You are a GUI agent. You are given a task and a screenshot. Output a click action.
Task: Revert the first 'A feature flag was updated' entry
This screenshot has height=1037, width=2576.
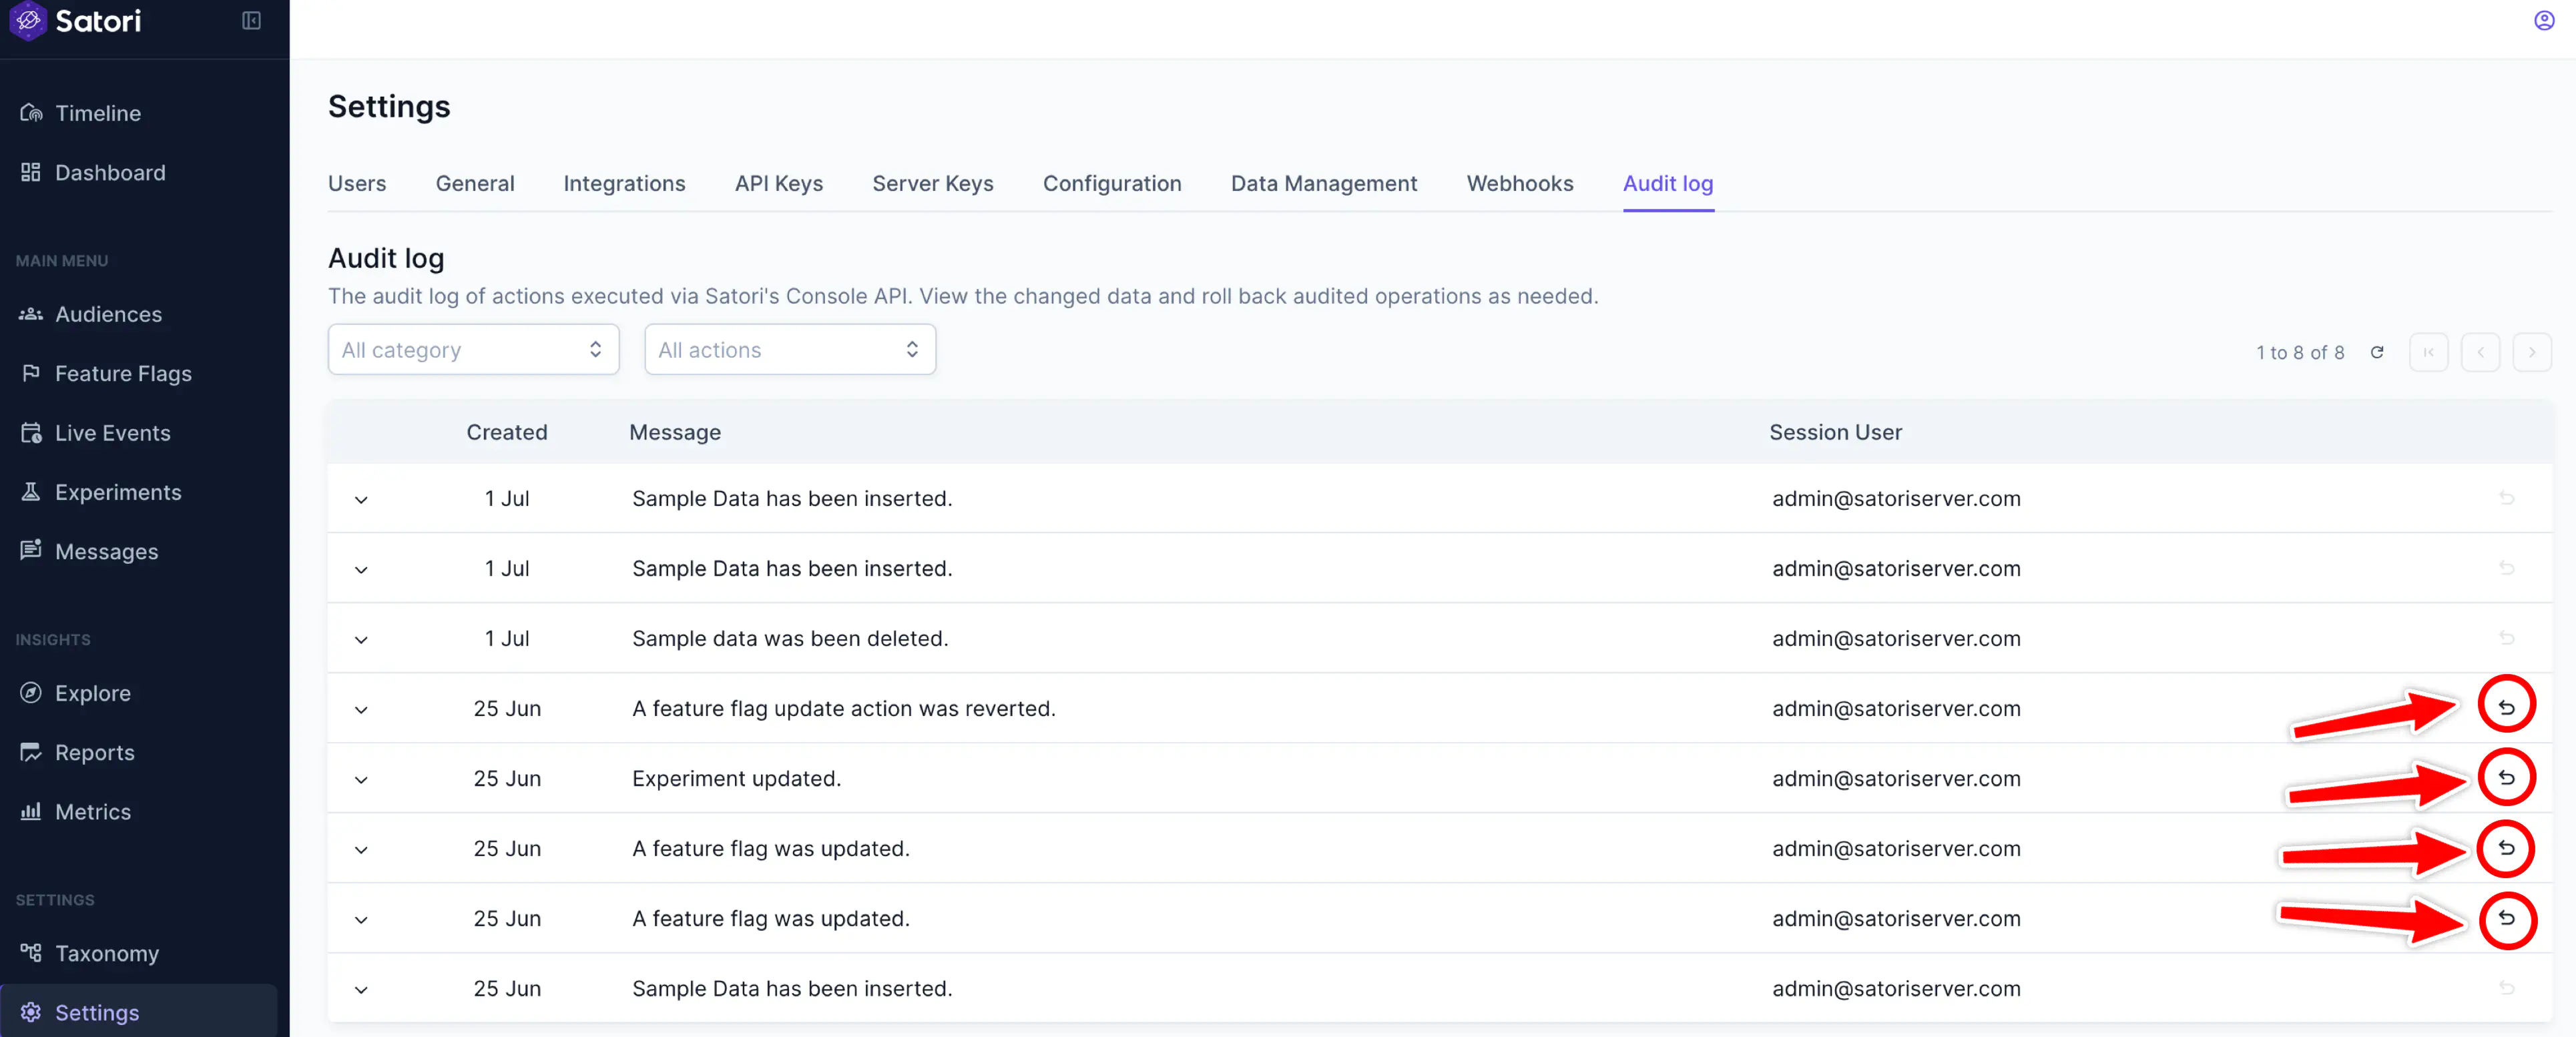pyautogui.click(x=2506, y=848)
